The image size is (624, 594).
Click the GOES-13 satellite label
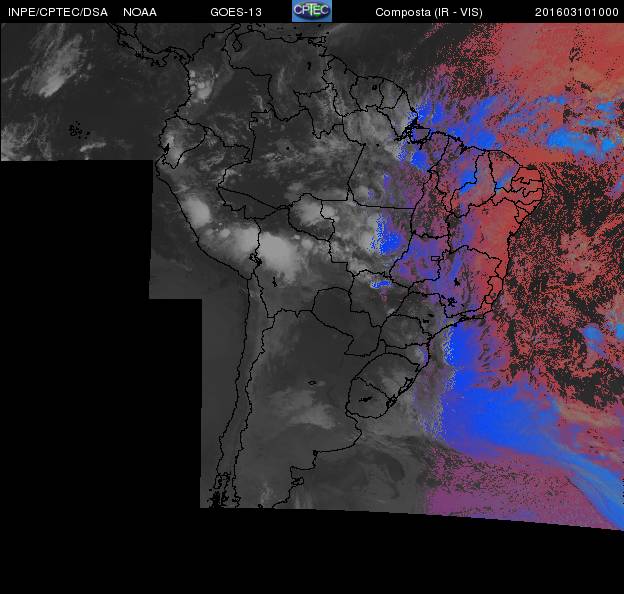[x=236, y=12]
